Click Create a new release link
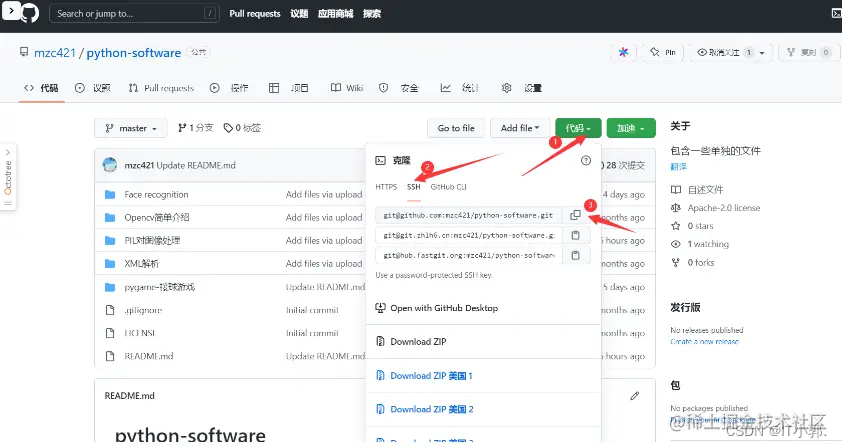Viewport: 842px width, 447px height. (x=705, y=342)
